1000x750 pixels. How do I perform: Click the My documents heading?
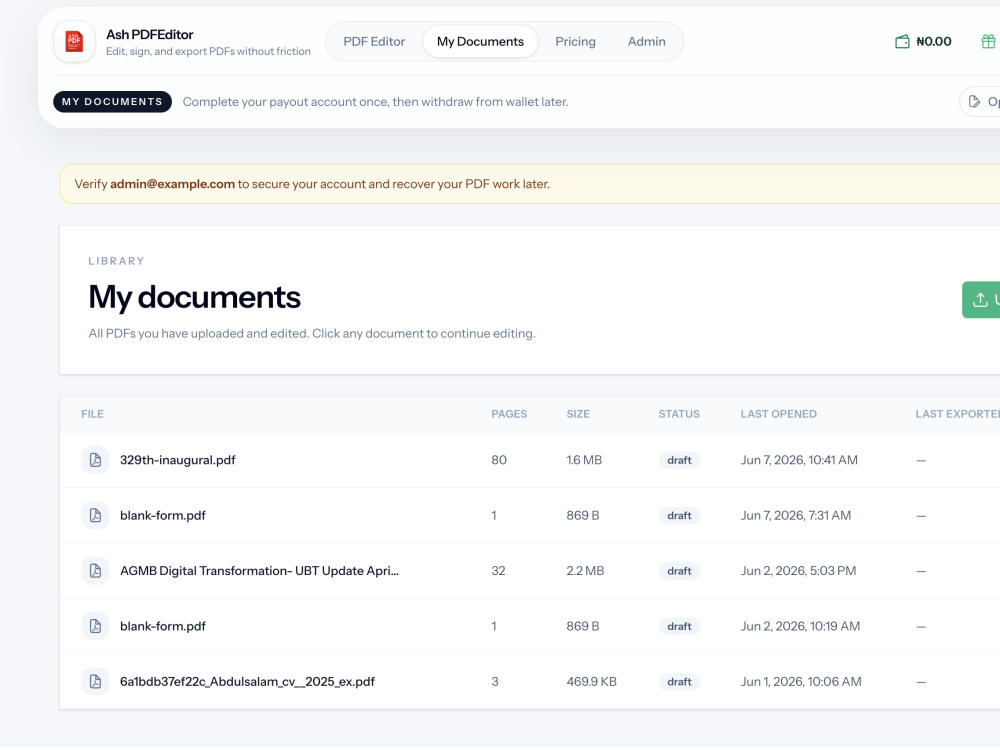point(195,298)
